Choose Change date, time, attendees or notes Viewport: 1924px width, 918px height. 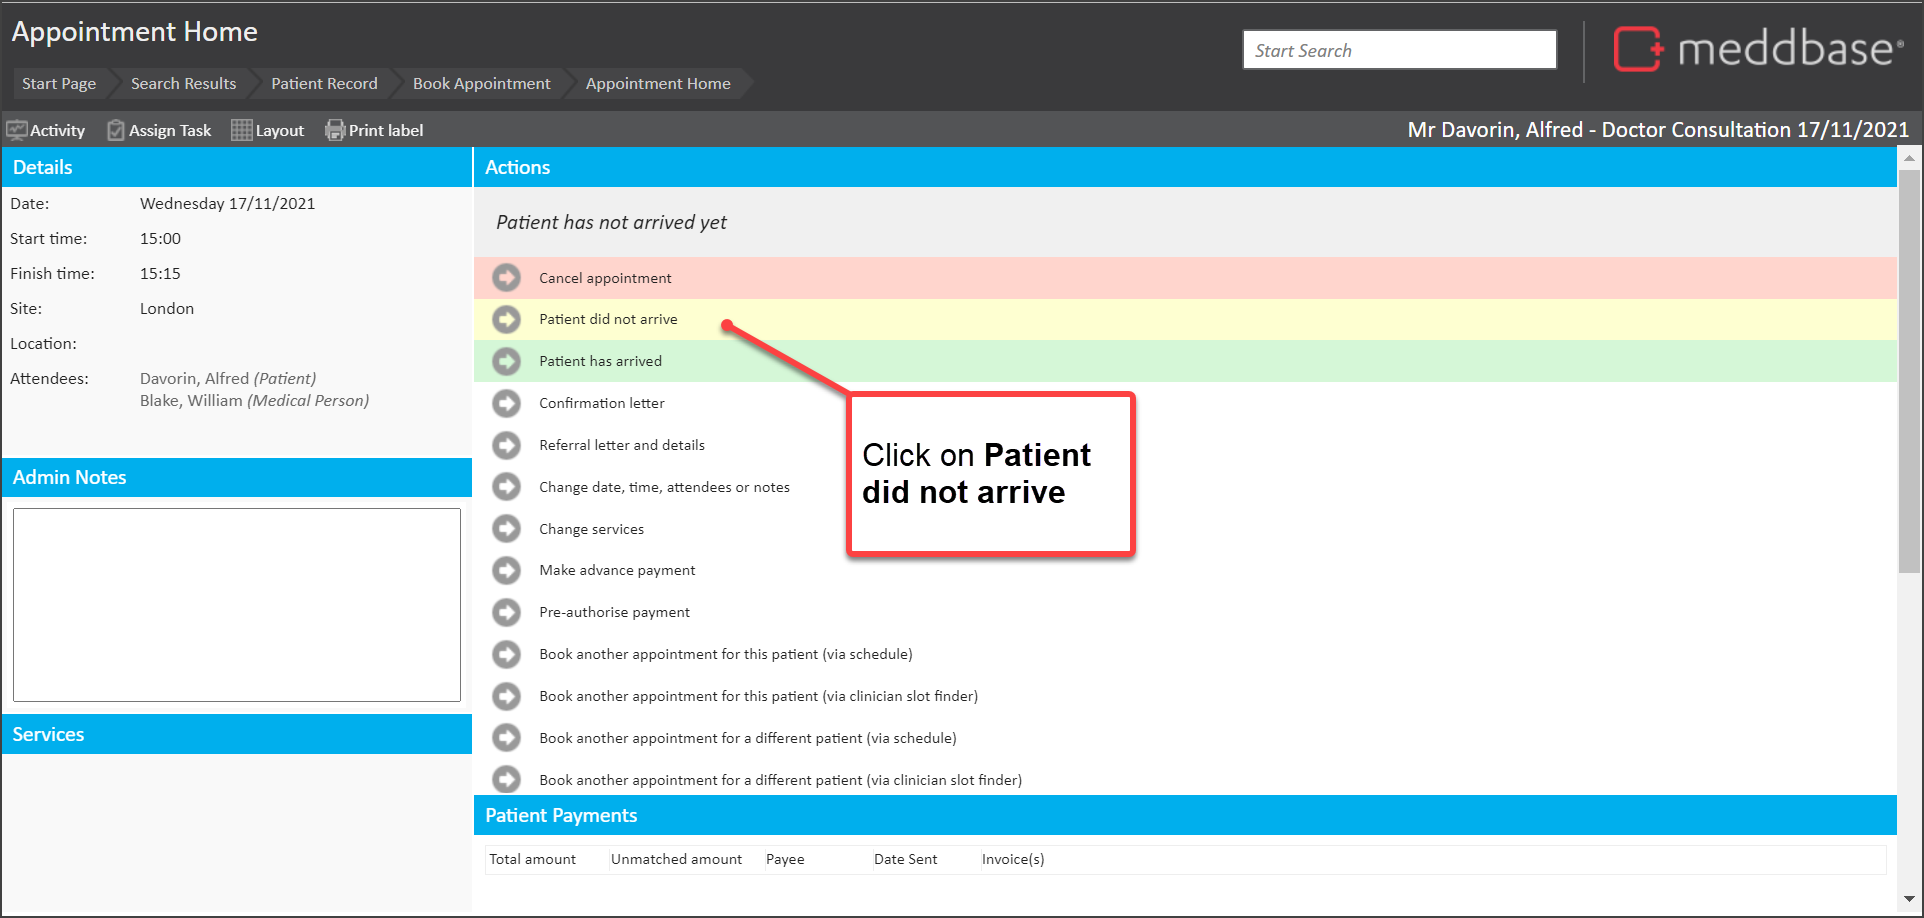click(664, 487)
